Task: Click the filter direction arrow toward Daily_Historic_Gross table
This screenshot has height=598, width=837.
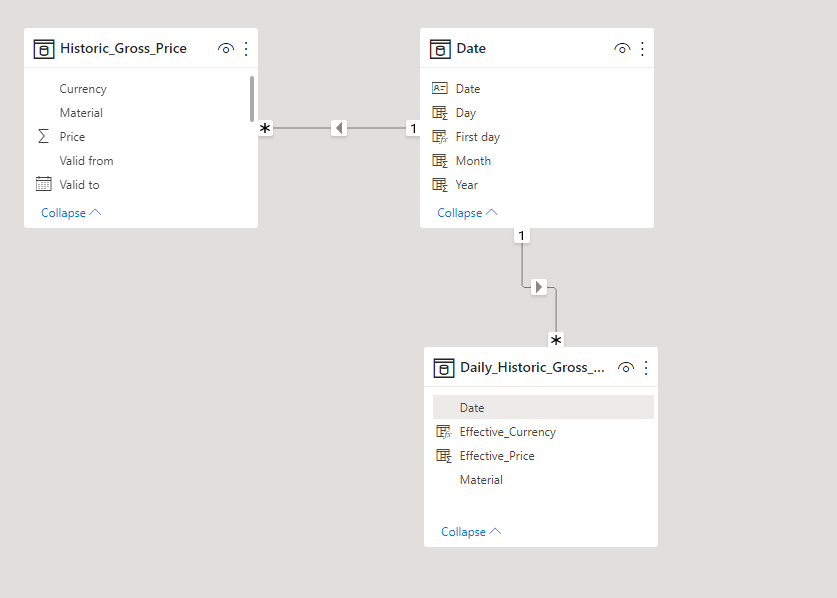Action: [x=539, y=287]
